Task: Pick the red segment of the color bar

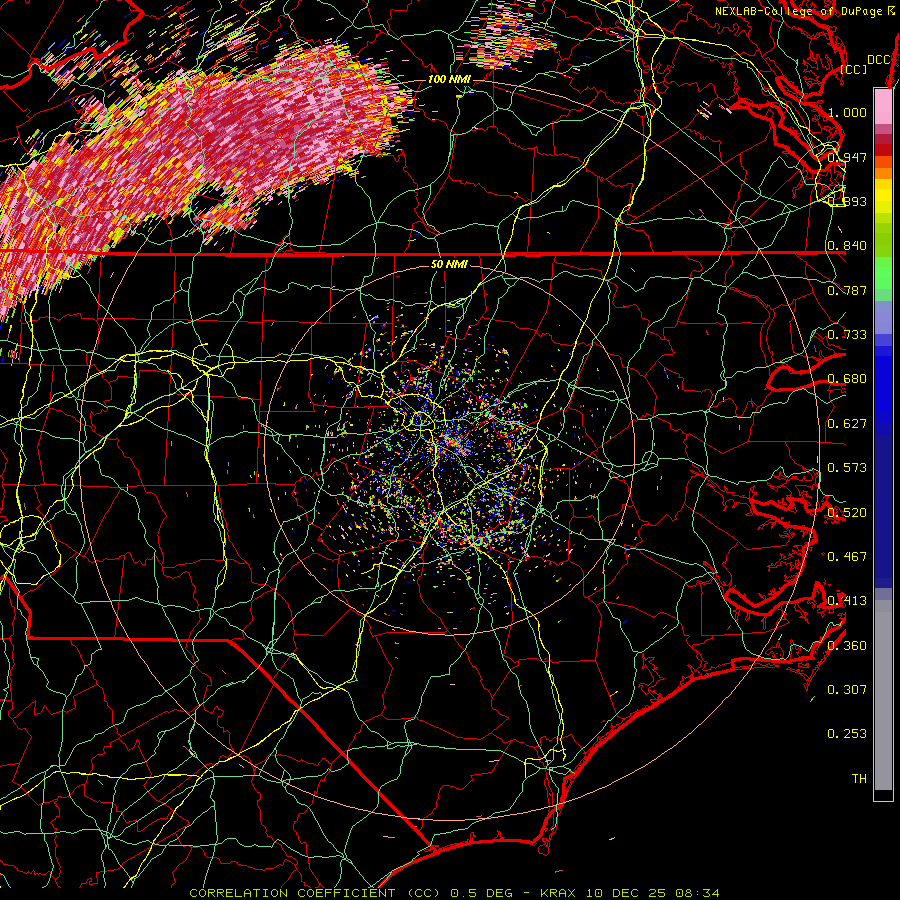Action: click(883, 150)
